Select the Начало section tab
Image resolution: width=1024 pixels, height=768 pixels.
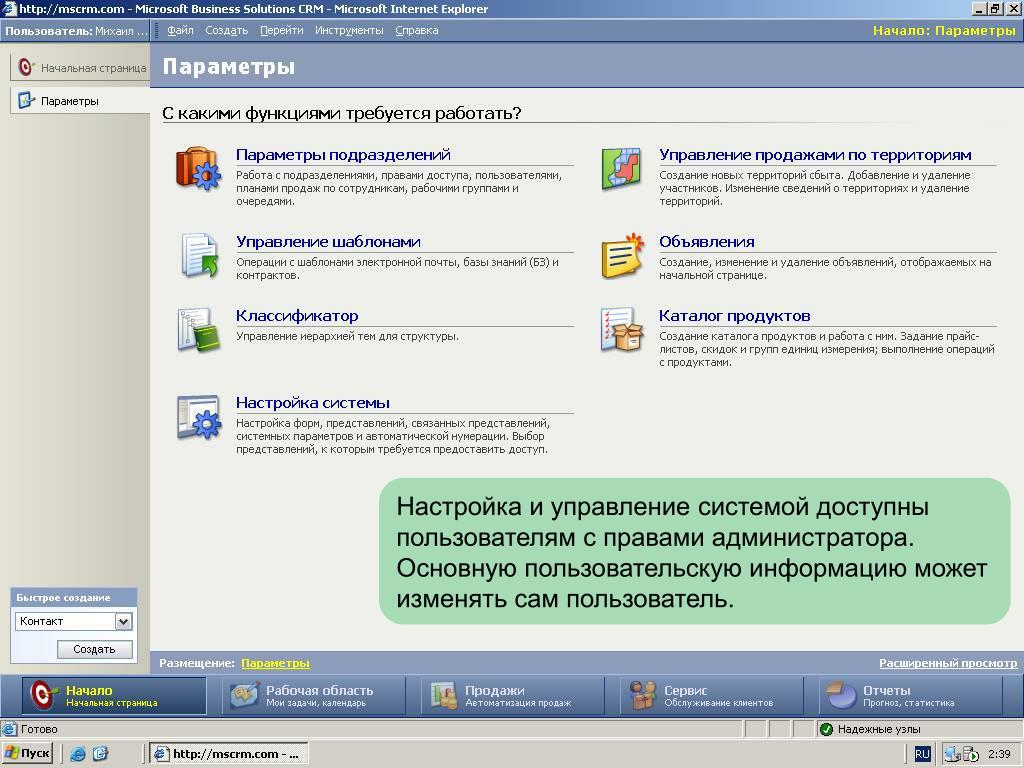pyautogui.click(x=114, y=696)
